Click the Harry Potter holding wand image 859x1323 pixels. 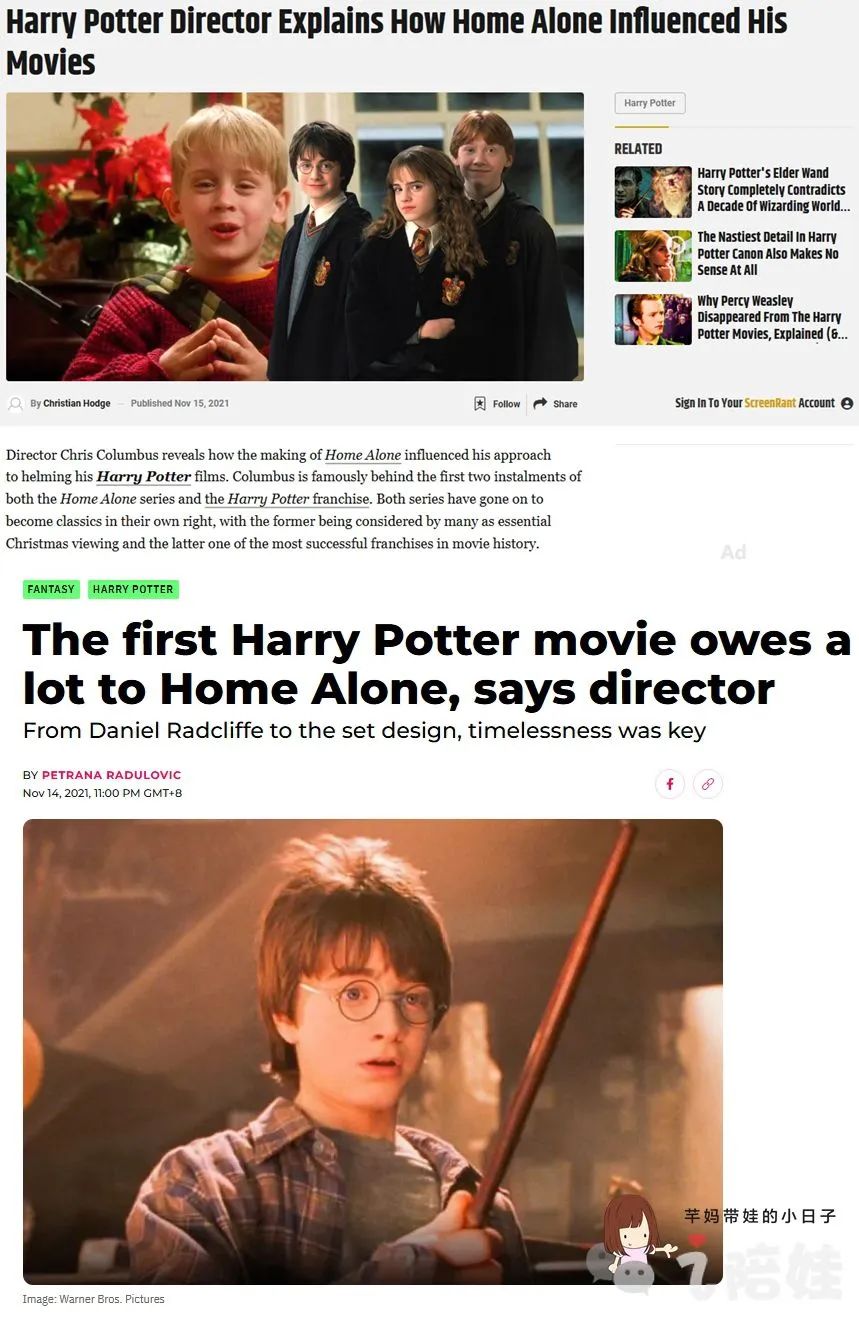(x=373, y=1052)
